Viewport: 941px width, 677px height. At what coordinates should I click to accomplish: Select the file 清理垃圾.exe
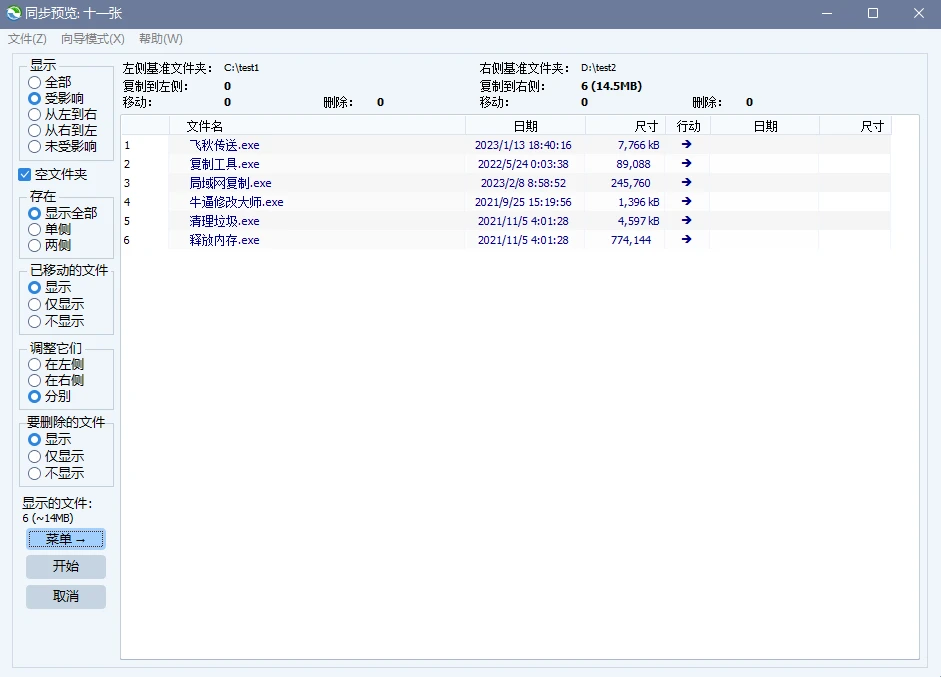click(224, 221)
